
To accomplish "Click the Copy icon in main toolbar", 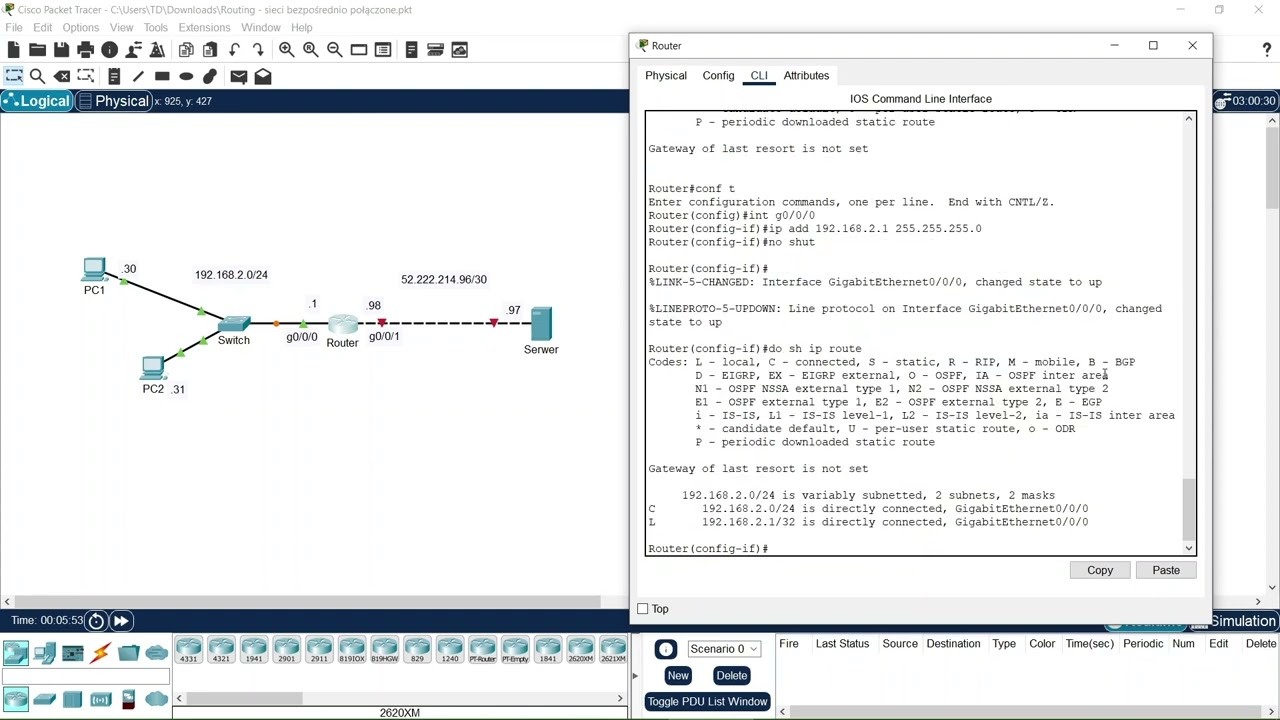I will click(x=186, y=49).
